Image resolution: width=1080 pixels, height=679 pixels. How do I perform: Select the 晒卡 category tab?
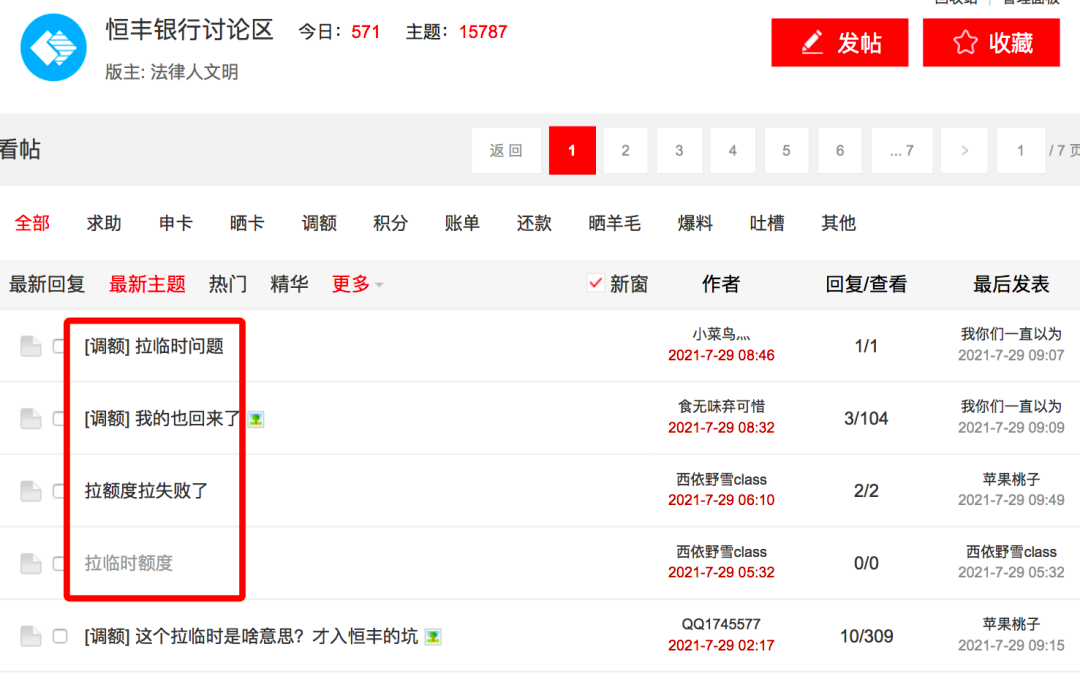[x=247, y=223]
